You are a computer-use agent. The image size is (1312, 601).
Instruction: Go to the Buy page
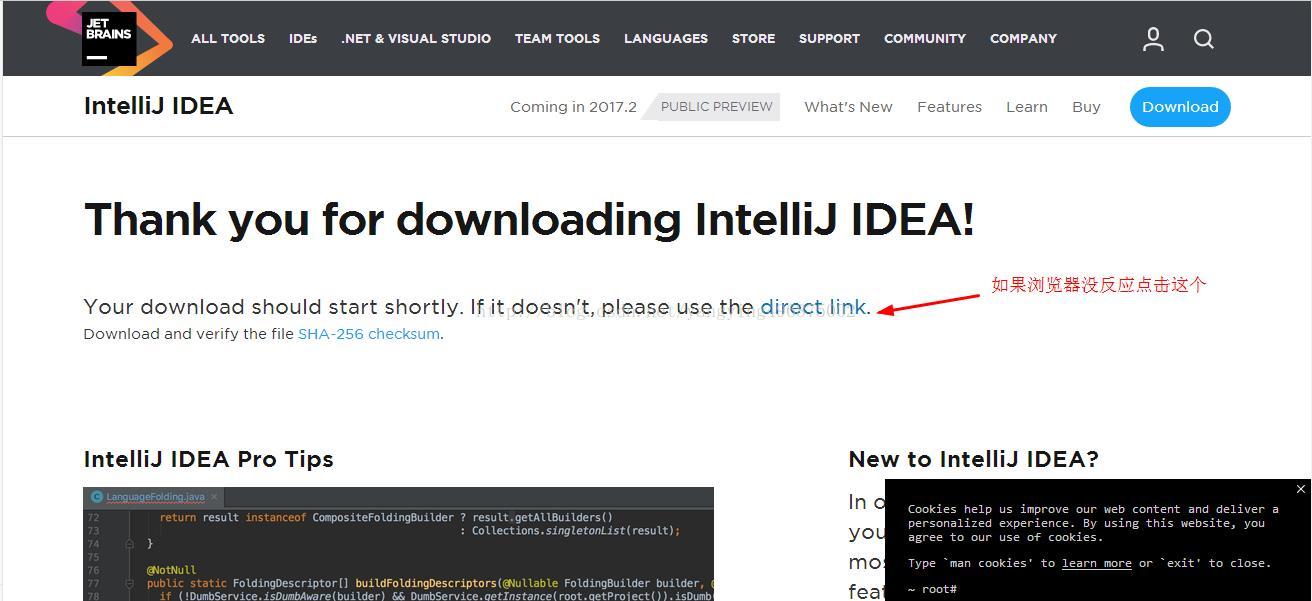click(1086, 107)
